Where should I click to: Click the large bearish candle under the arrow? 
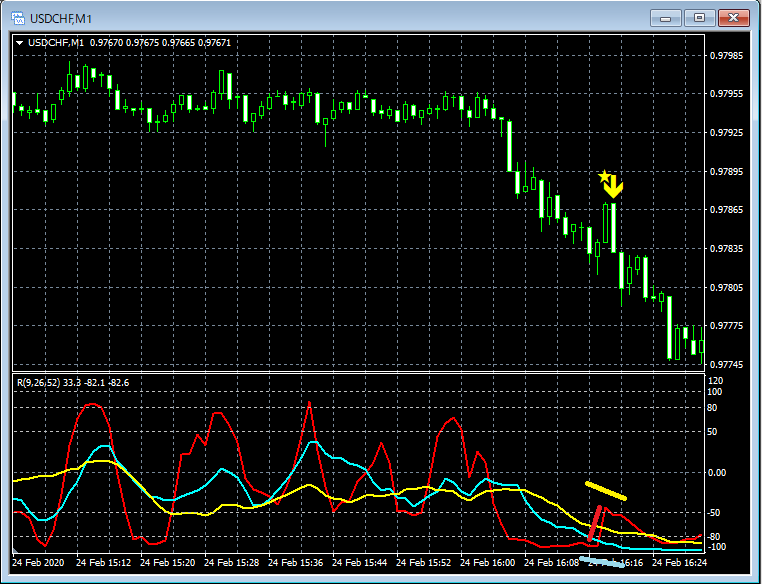(x=614, y=227)
